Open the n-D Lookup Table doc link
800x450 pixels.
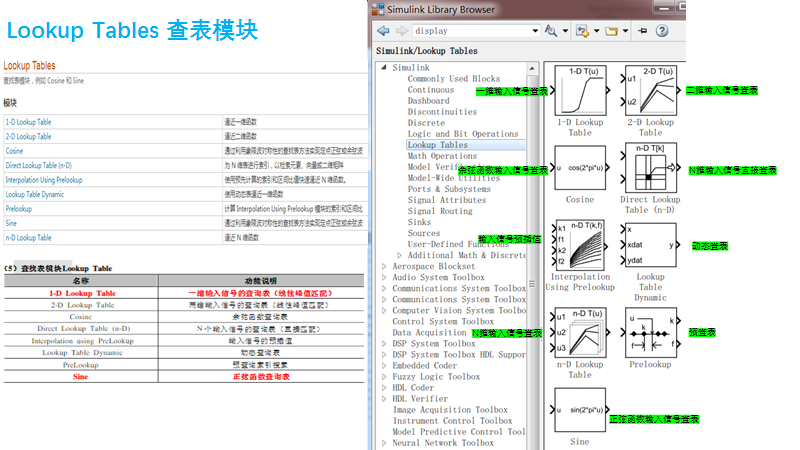(29, 238)
